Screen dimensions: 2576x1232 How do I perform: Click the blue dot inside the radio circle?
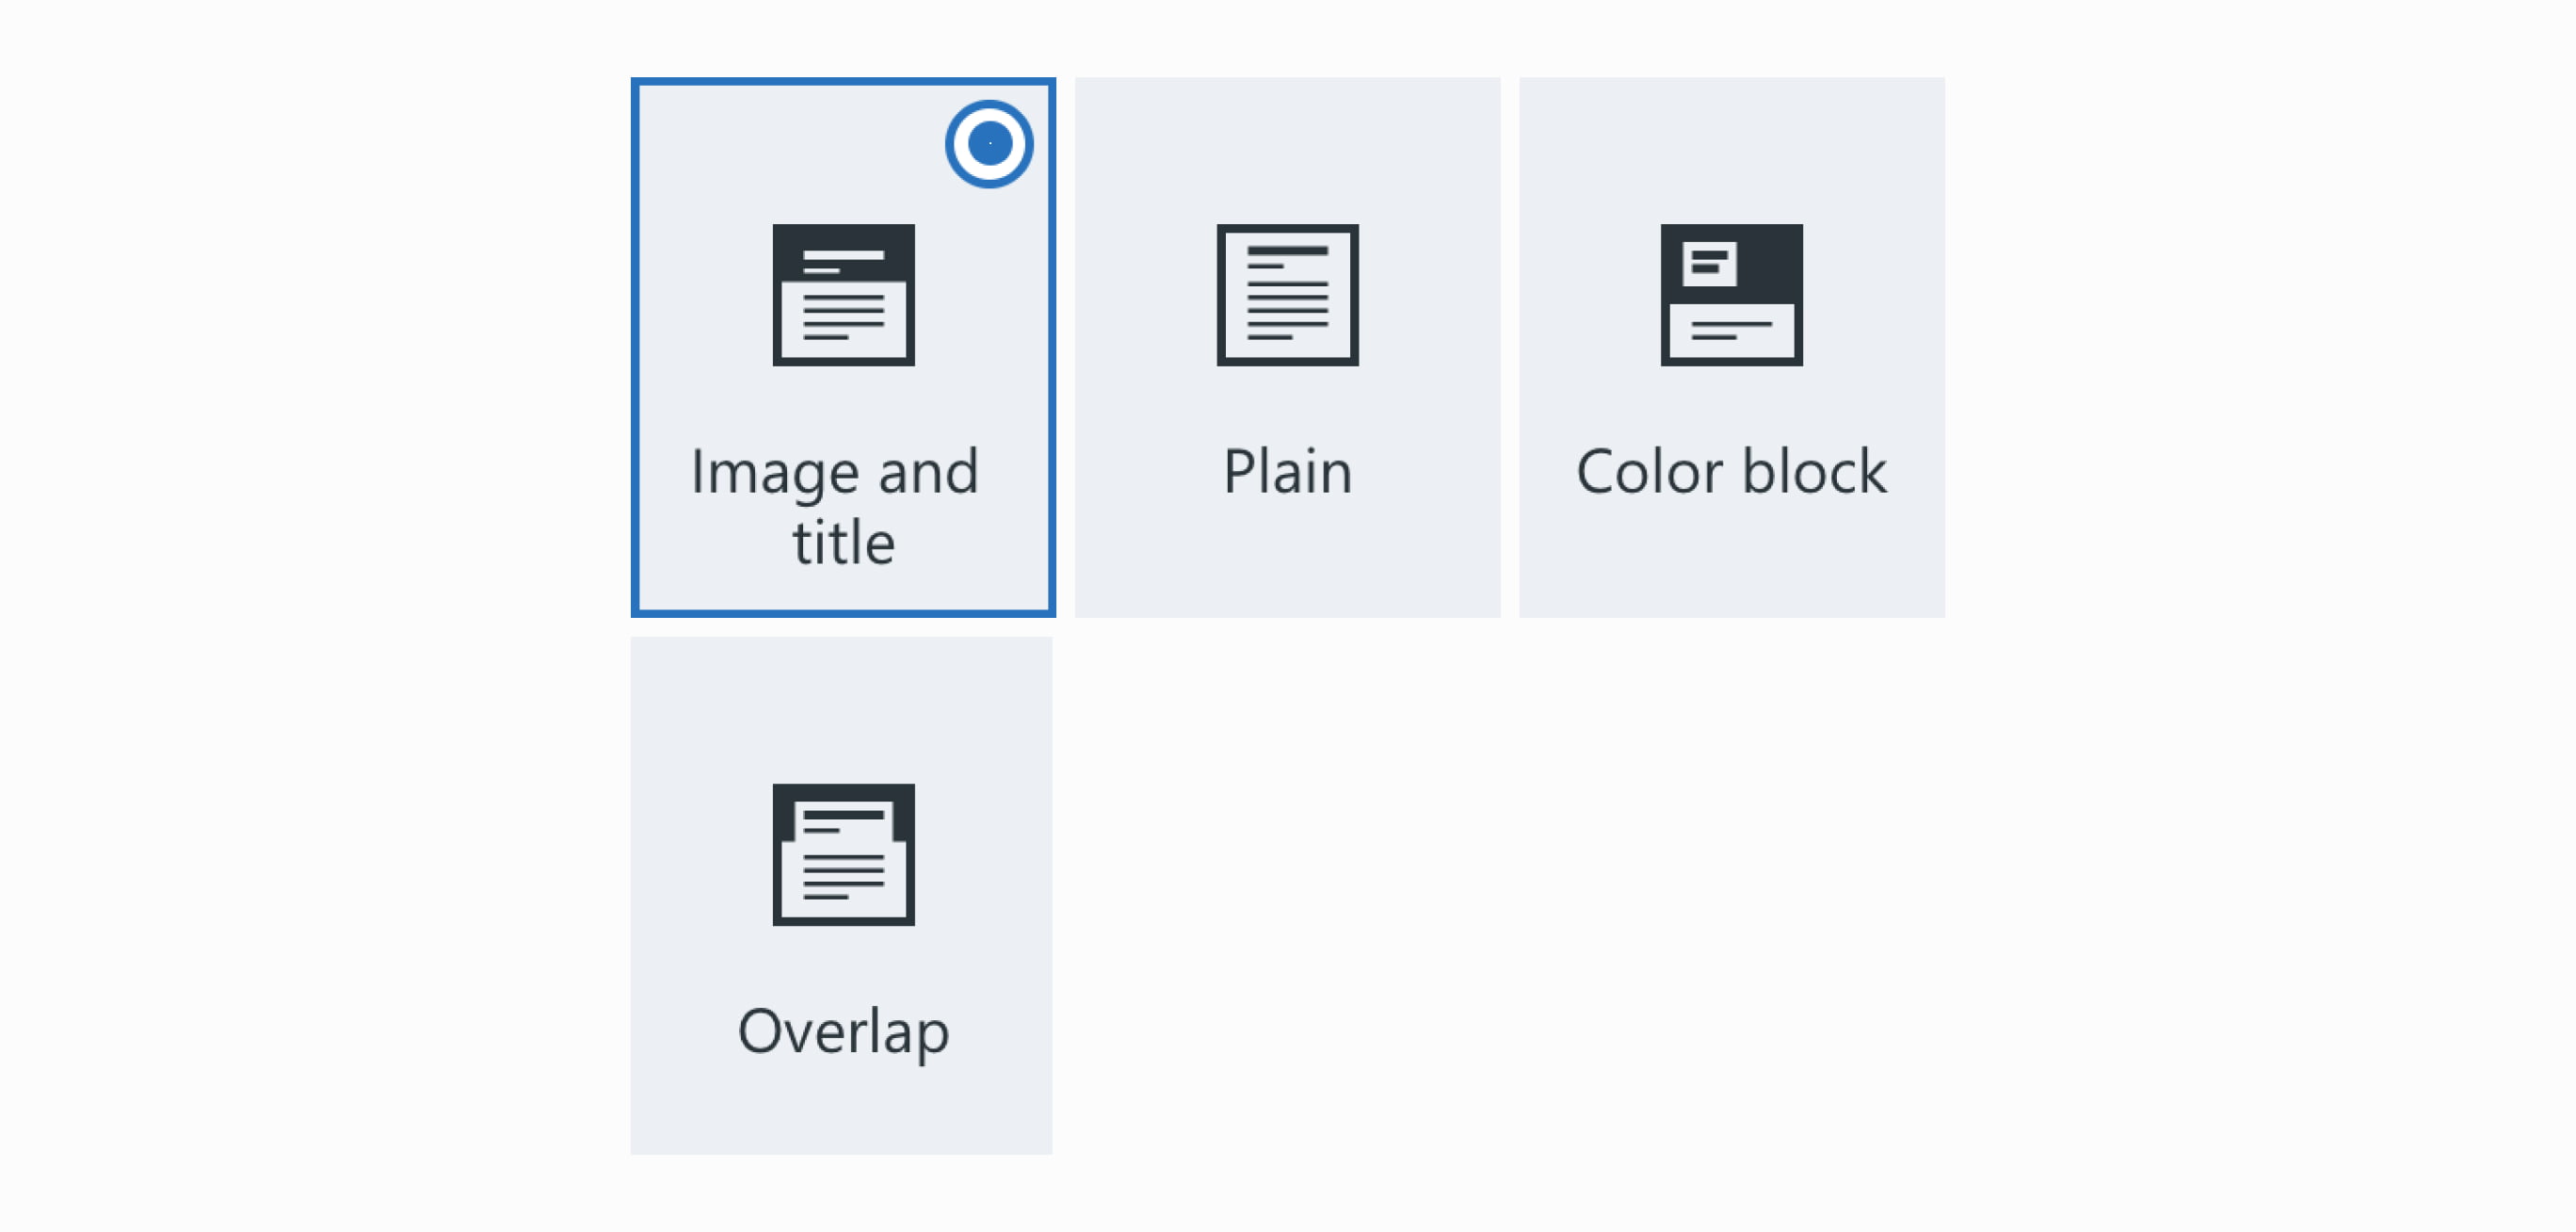(989, 144)
